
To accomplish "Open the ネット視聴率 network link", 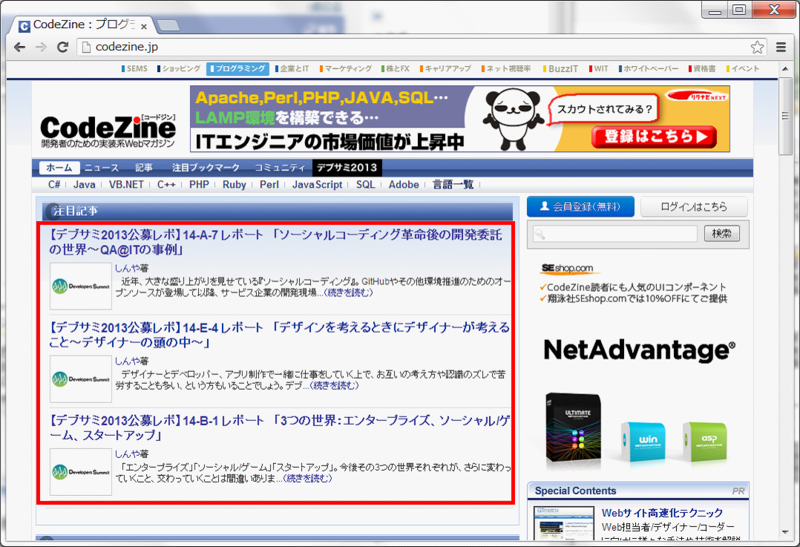I will pos(506,68).
